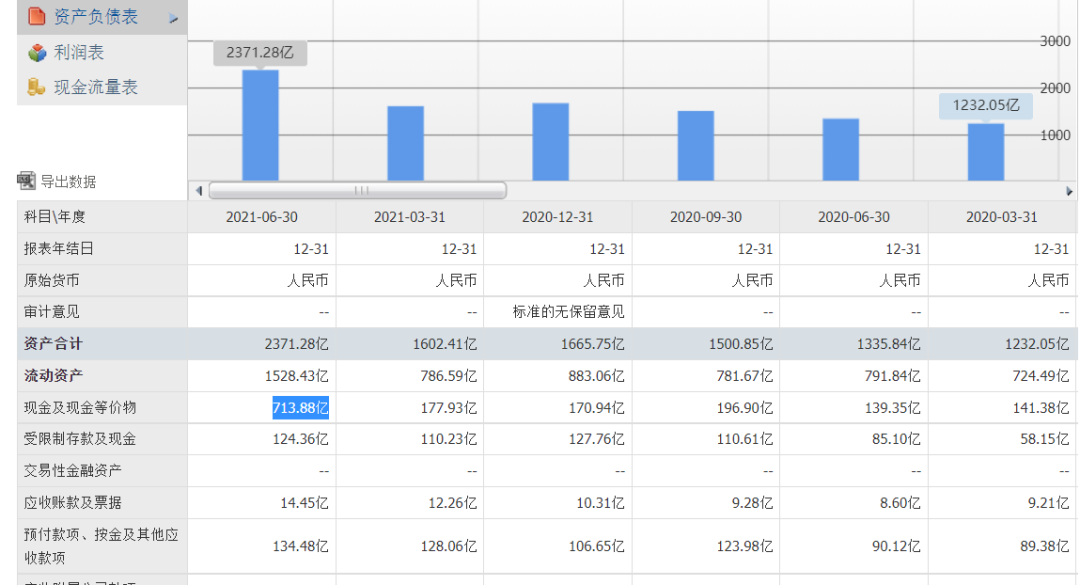Click the 现金流量表 coins icon
The height and width of the screenshot is (585, 1080).
click(x=36, y=87)
